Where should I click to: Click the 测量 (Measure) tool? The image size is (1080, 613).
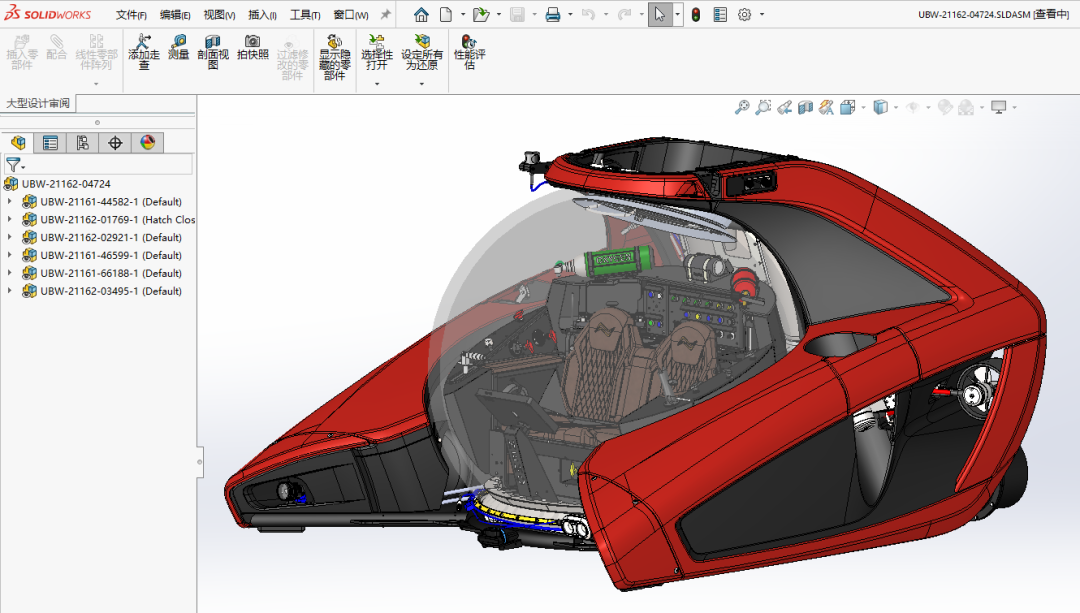point(178,48)
